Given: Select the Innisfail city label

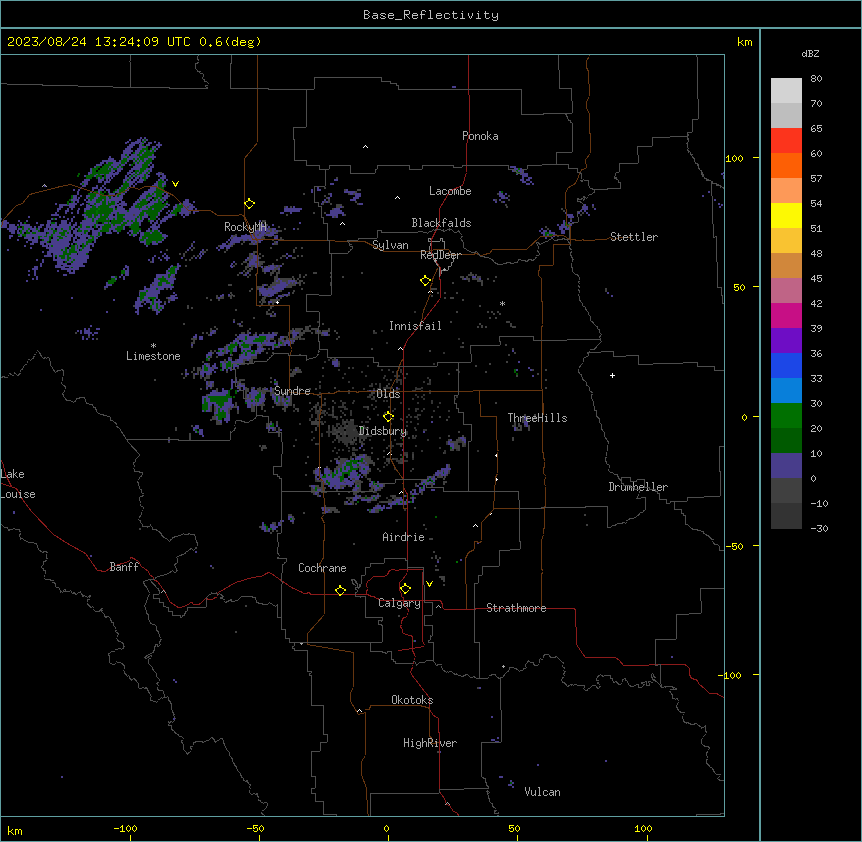Looking at the screenshot, I should coord(415,326).
